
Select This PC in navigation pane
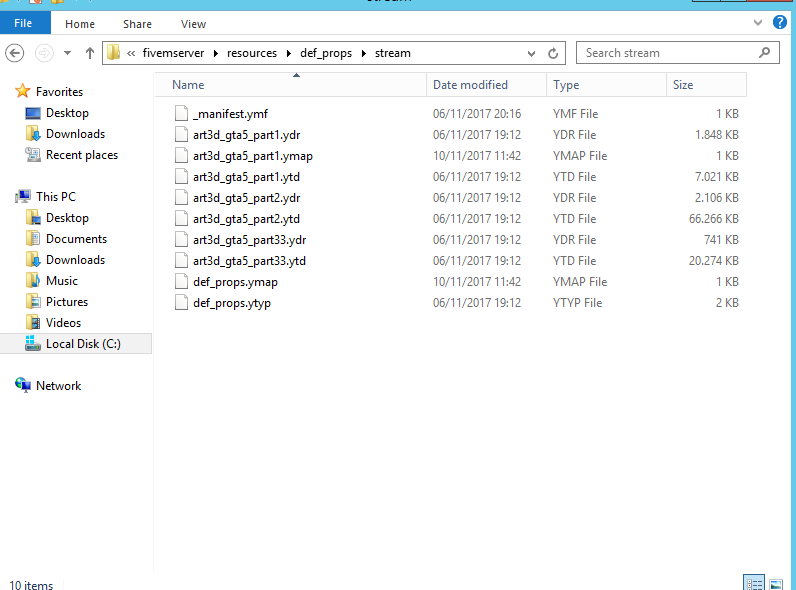pos(55,196)
